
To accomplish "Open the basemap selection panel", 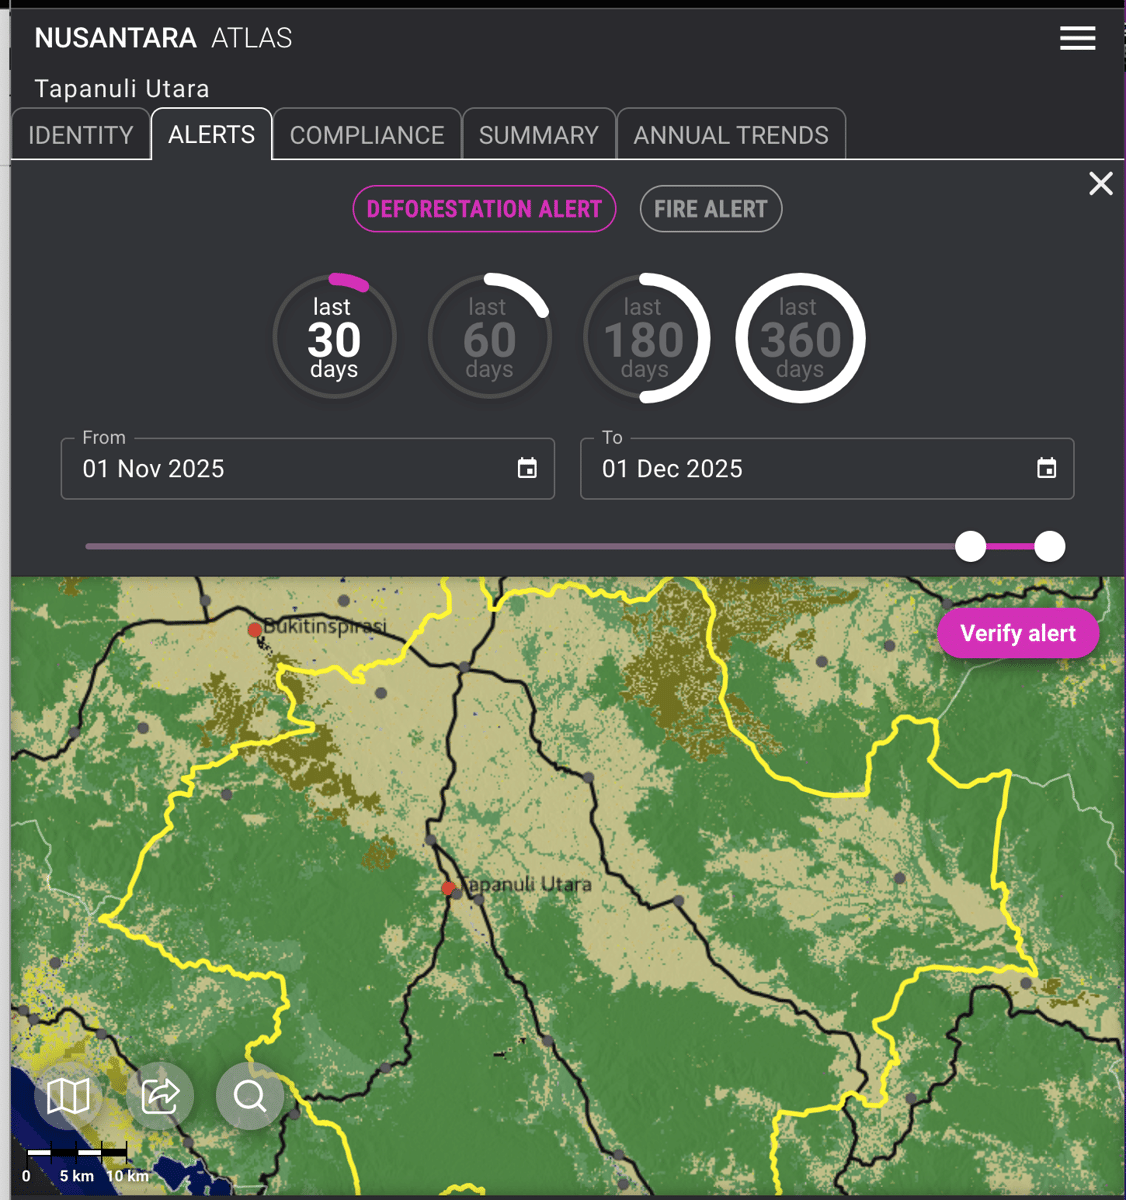I will tap(67, 1096).
